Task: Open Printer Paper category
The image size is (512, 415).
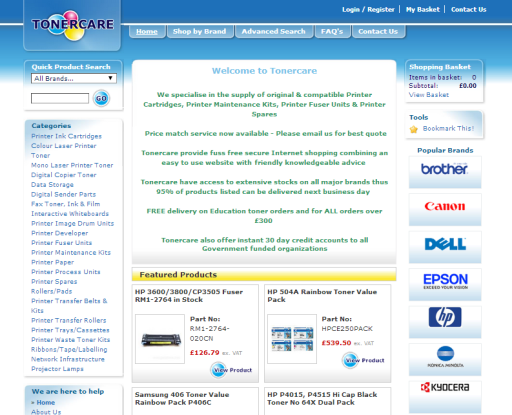Action: [52, 262]
